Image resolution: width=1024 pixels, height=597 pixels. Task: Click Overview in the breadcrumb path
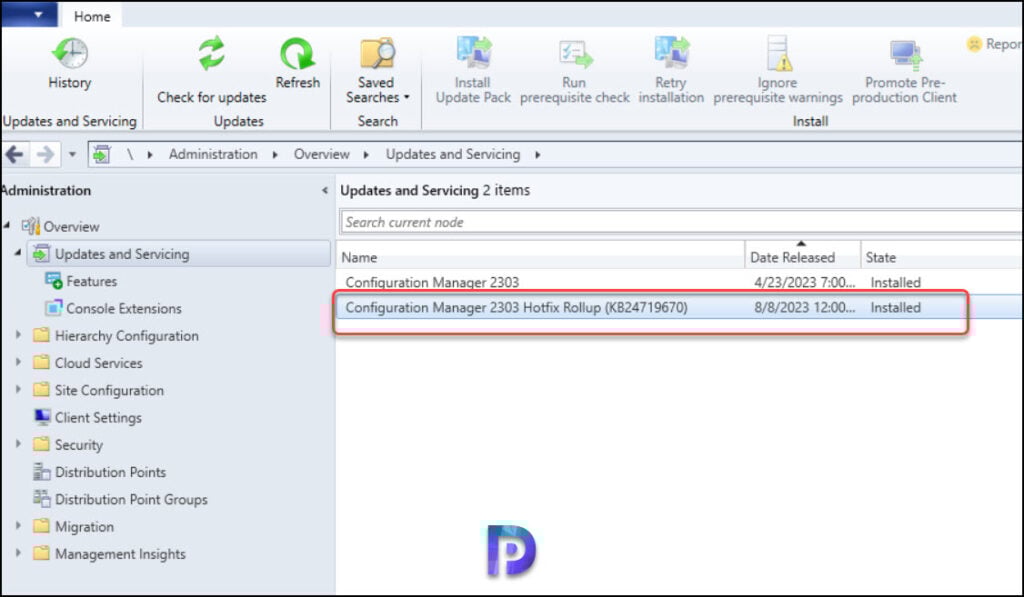click(x=321, y=154)
